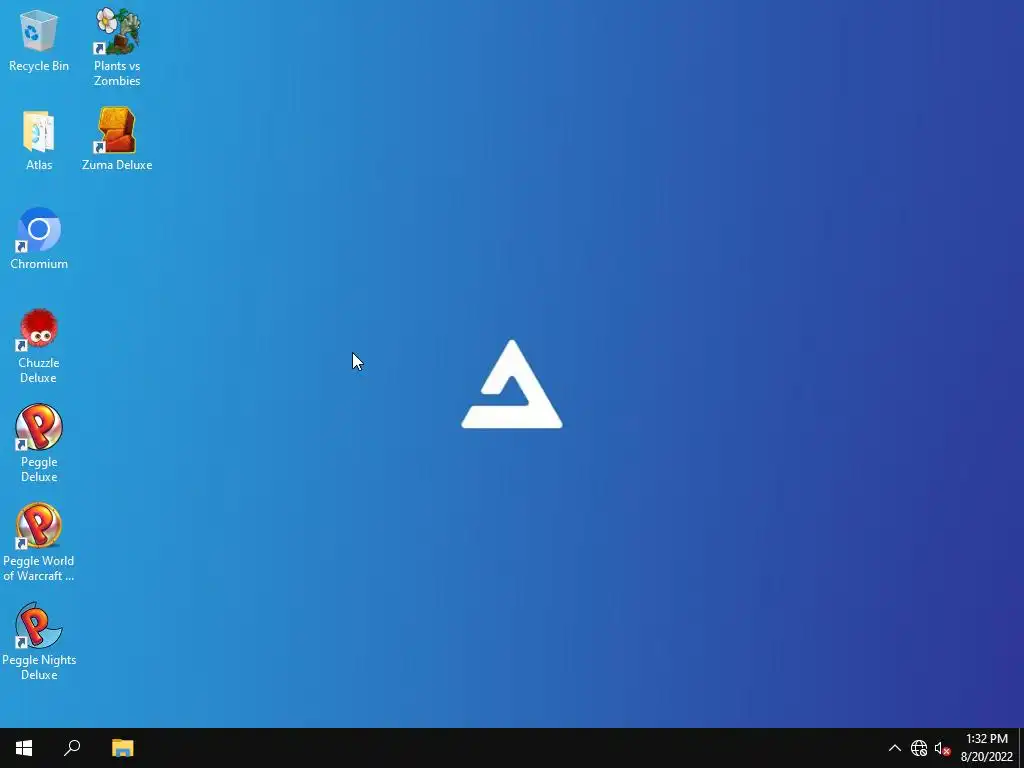Image resolution: width=1024 pixels, height=768 pixels.
Task: Click the muted volume speaker icon
Action: click(x=942, y=748)
